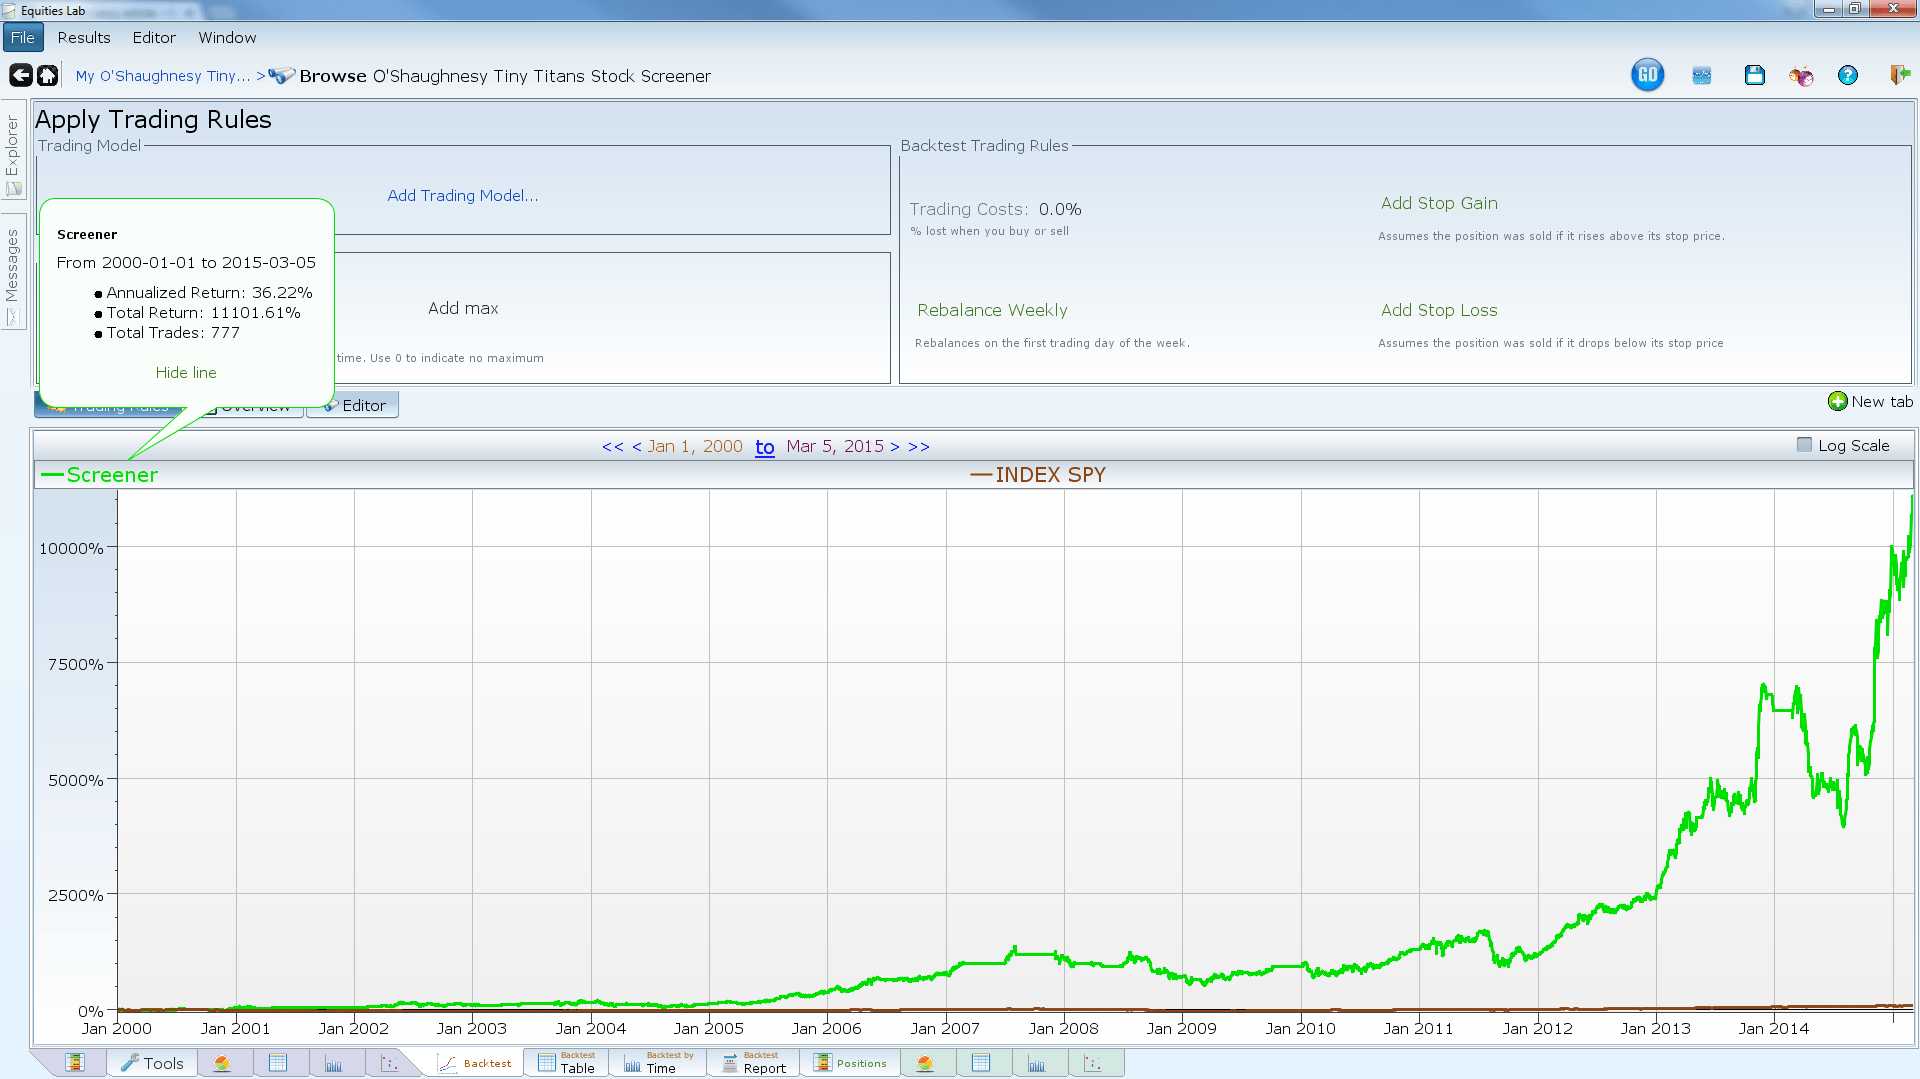Go to home via house icon
The height and width of the screenshot is (1079, 1920).
click(x=47, y=75)
